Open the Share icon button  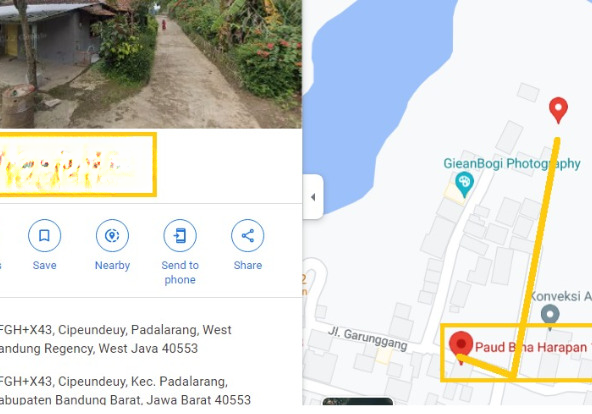[x=248, y=235]
